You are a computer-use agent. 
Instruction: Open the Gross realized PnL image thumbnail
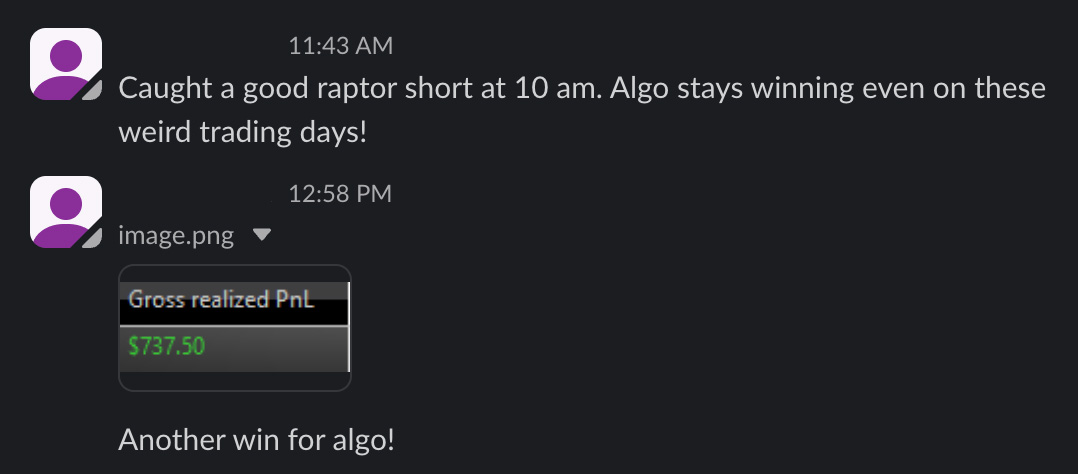click(x=235, y=327)
